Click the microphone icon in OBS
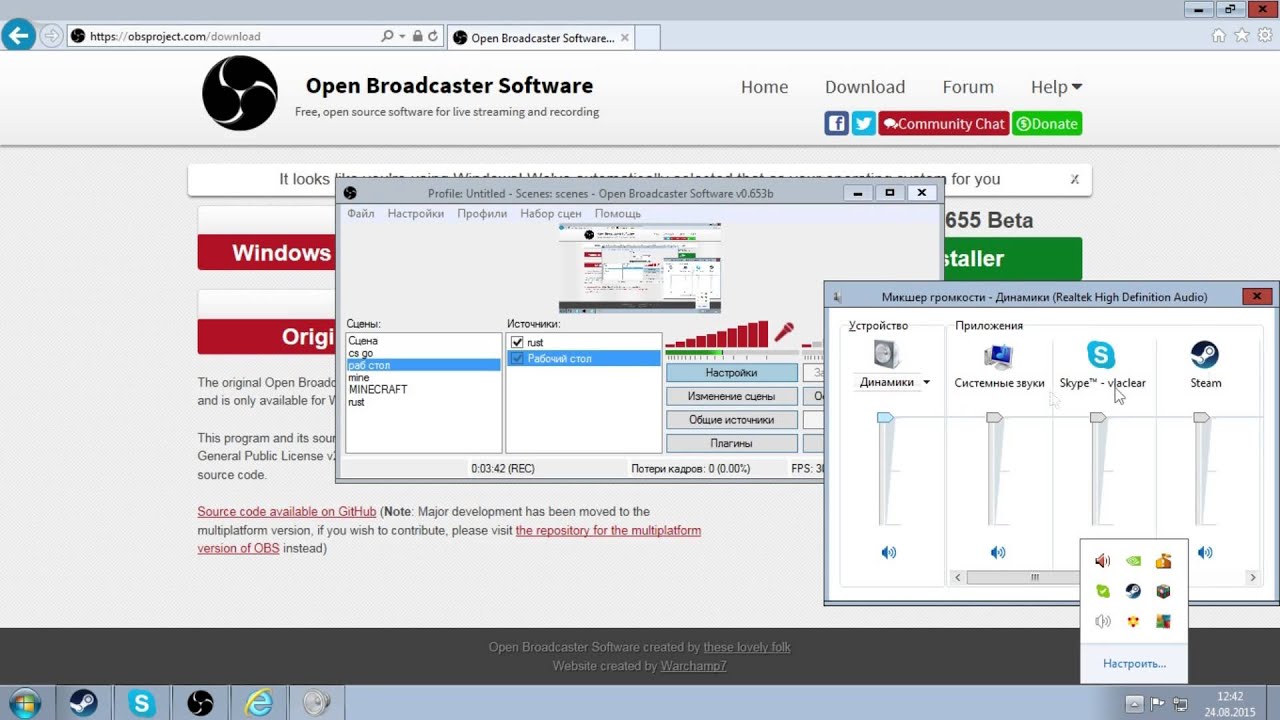Image resolution: width=1280 pixels, height=720 pixels. coord(784,332)
